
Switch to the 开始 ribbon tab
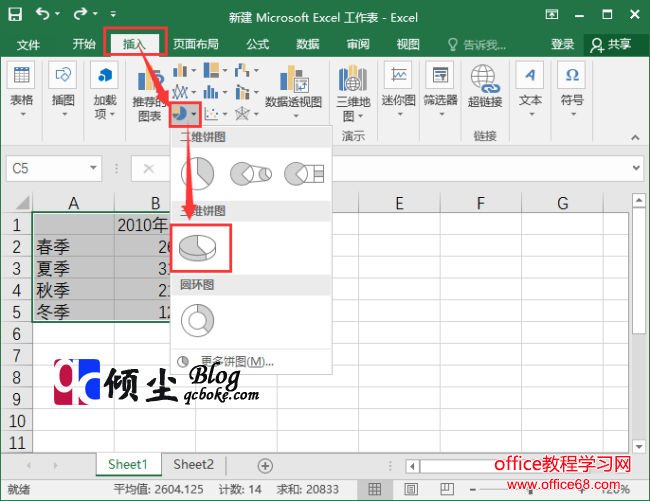pyautogui.click(x=84, y=44)
